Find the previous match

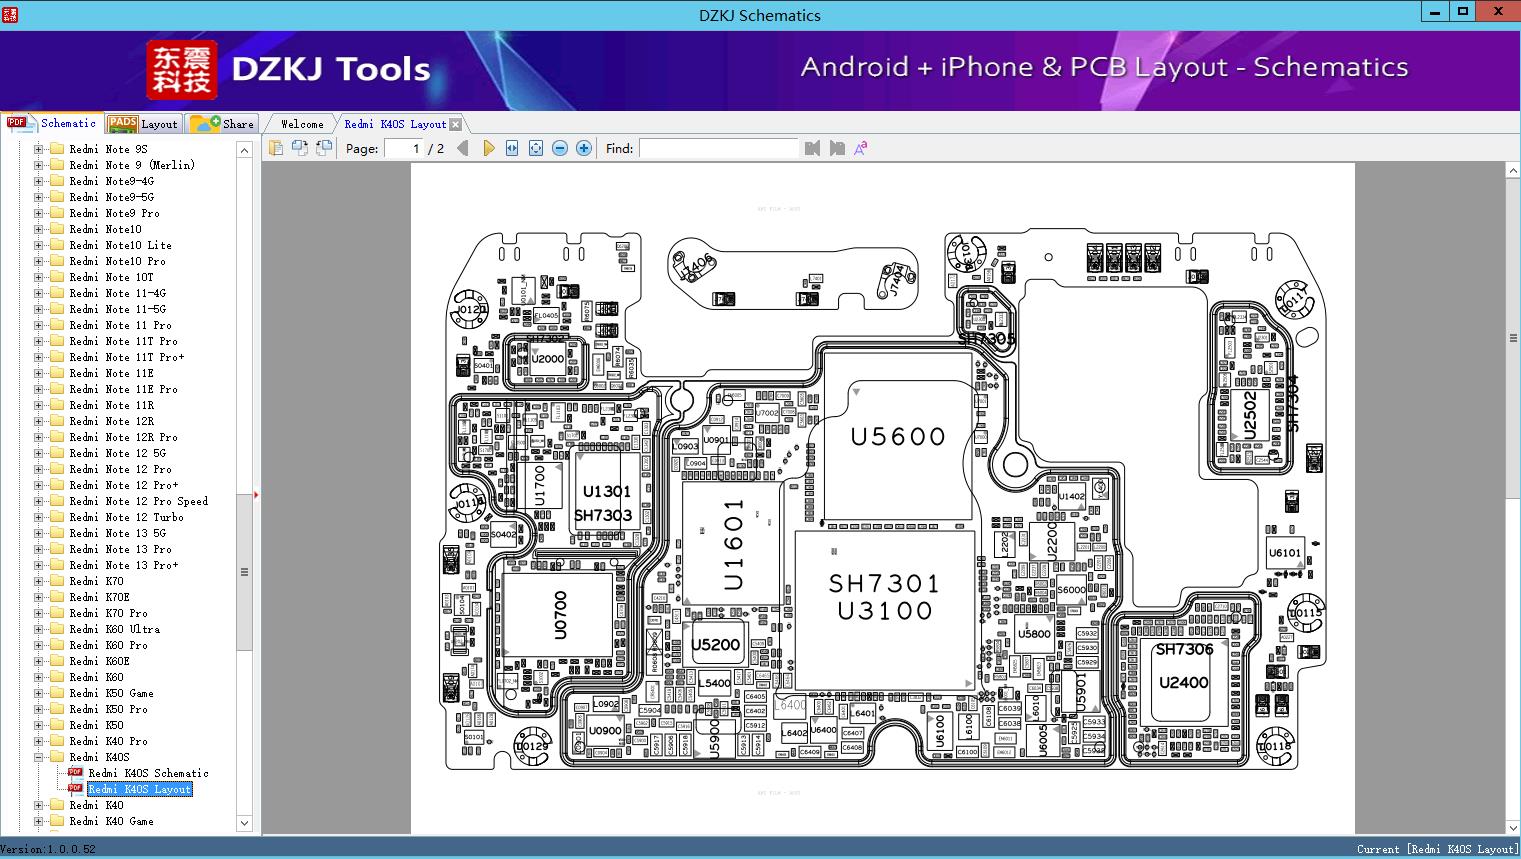pyautogui.click(x=812, y=148)
